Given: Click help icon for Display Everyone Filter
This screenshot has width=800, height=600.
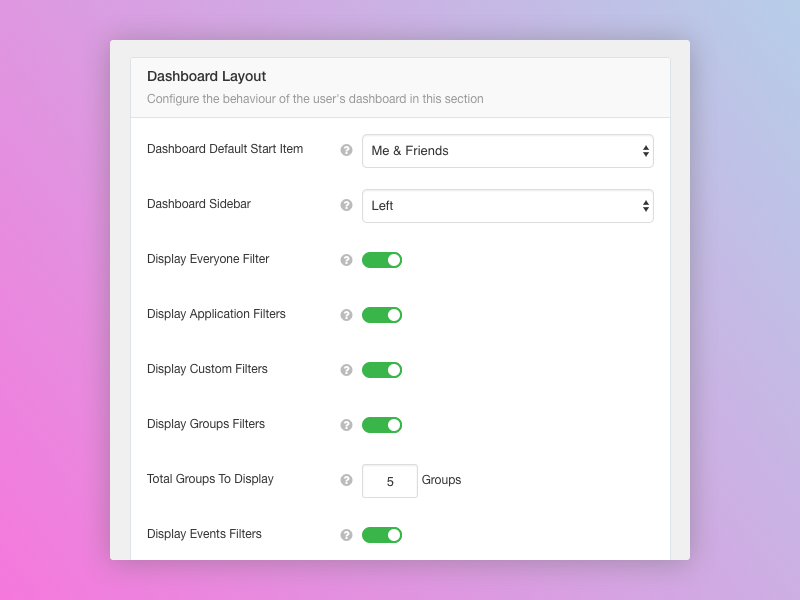Looking at the screenshot, I should point(346,260).
